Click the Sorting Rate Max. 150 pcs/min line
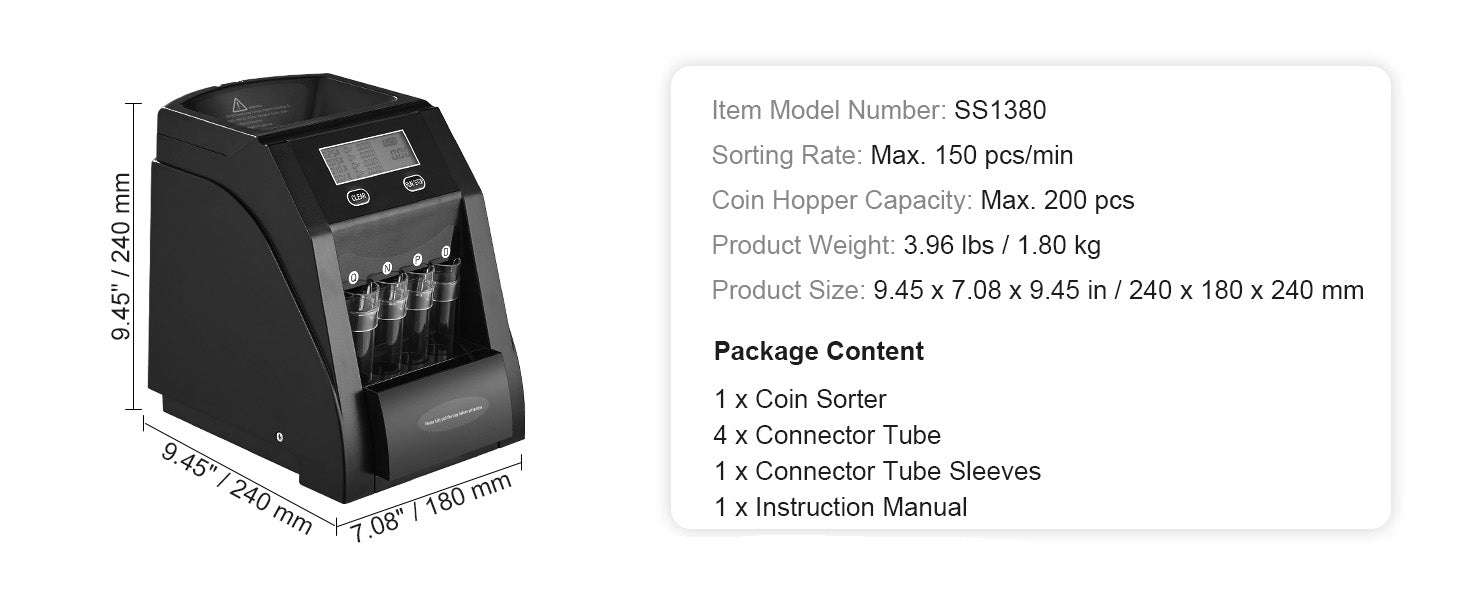The width and height of the screenshot is (1464, 600). coord(892,155)
